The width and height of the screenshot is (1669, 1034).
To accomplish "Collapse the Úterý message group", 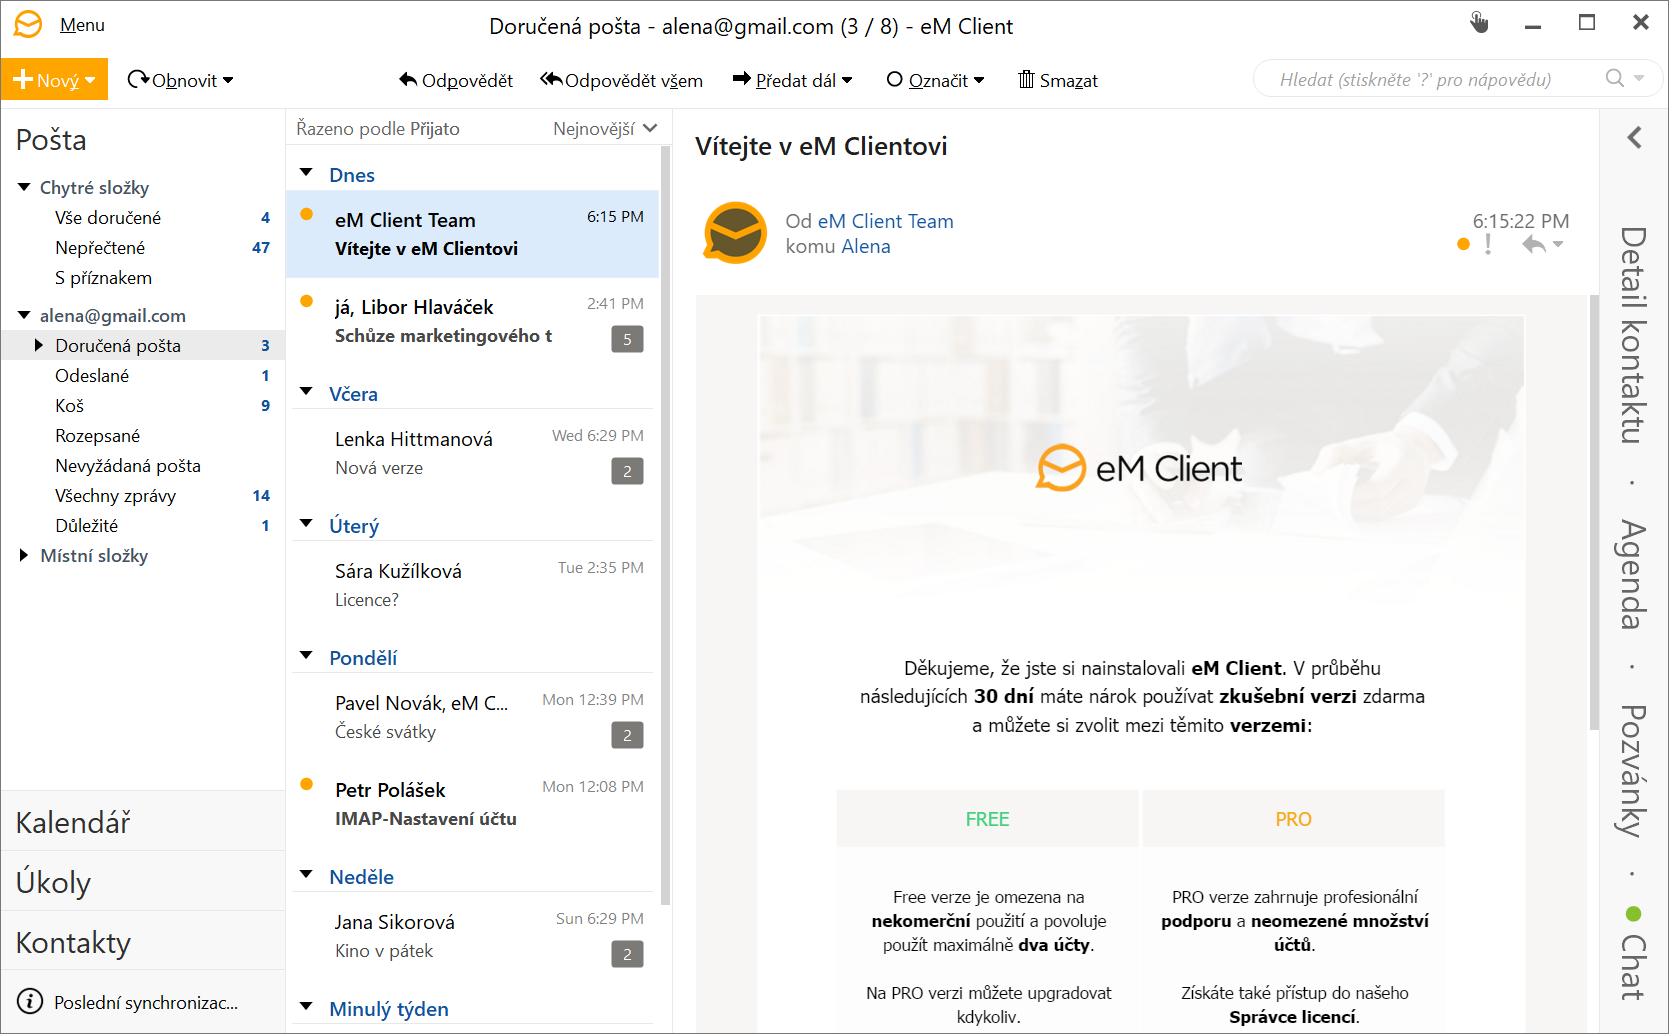I will point(307,525).
